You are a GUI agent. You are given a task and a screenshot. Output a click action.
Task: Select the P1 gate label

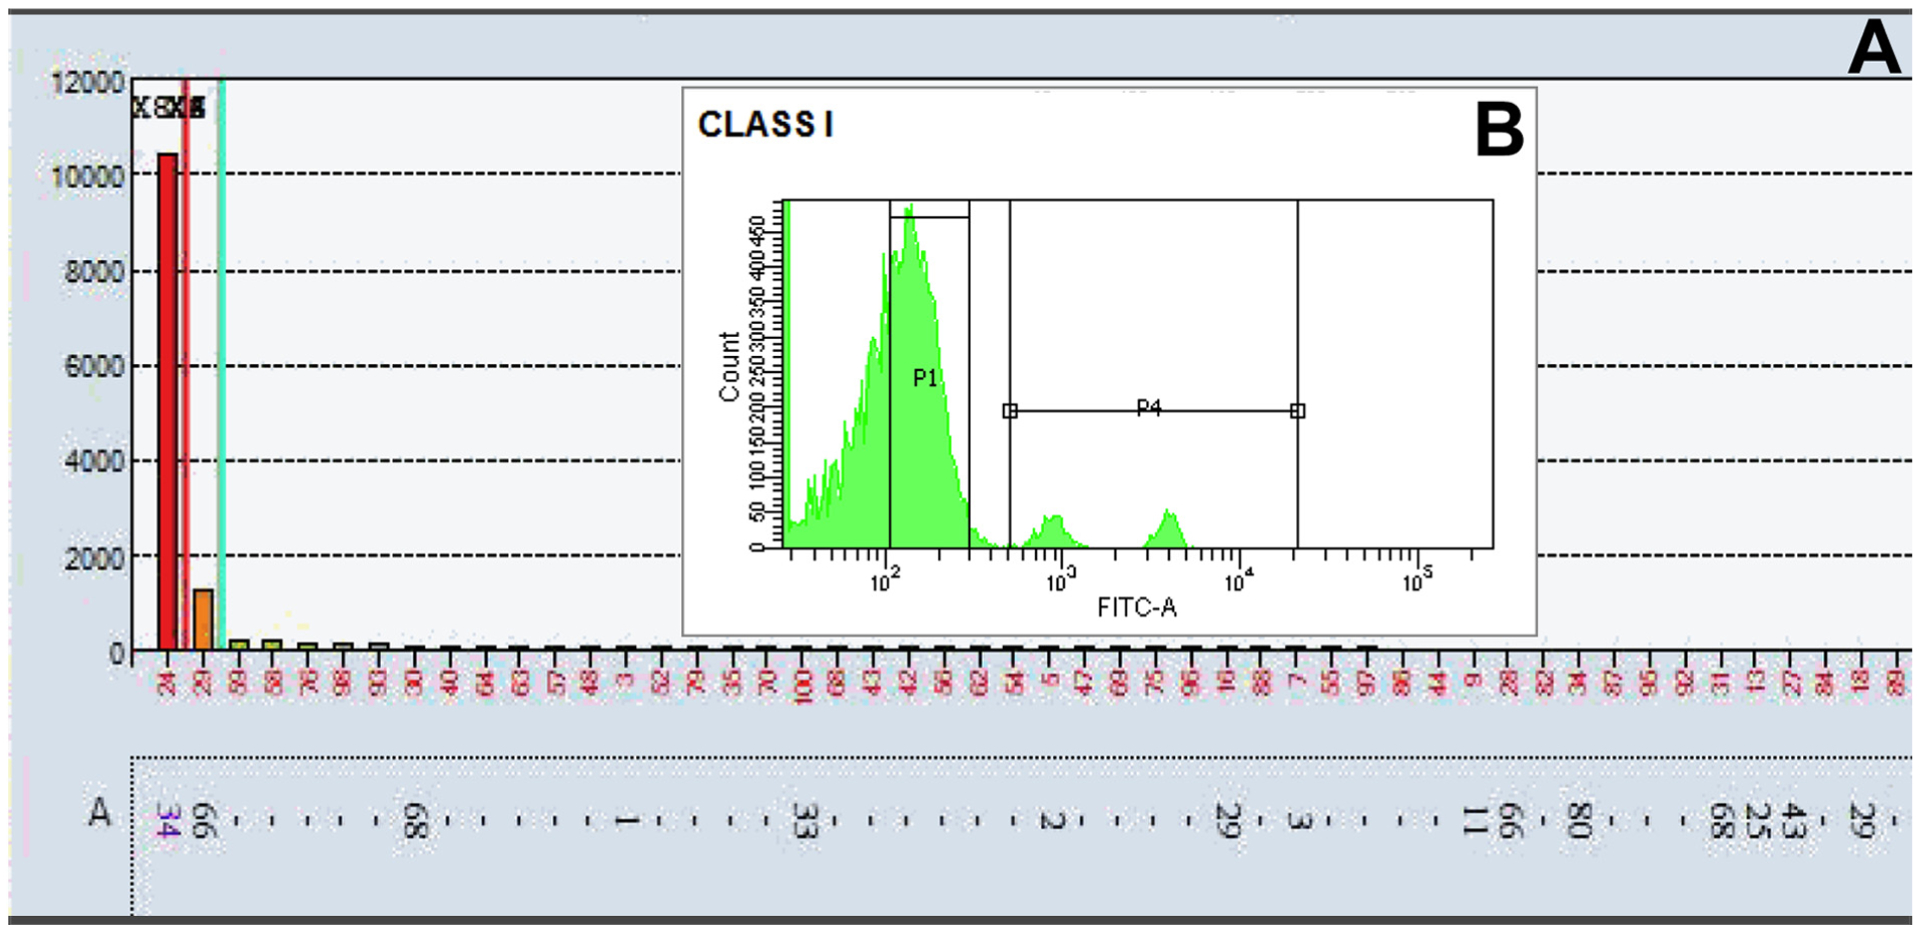click(x=925, y=378)
